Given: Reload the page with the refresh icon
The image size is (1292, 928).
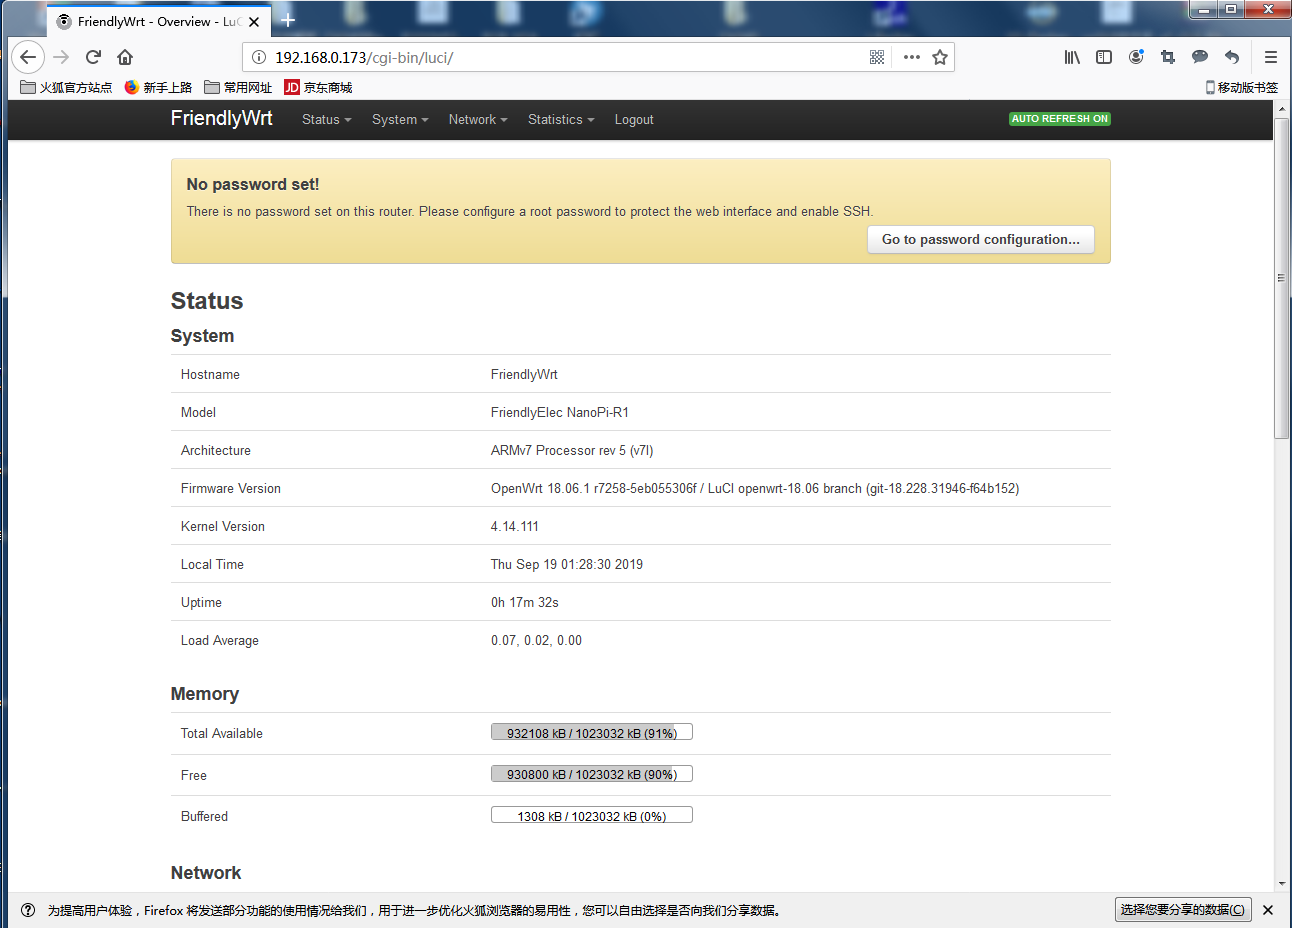Looking at the screenshot, I should click(x=93, y=57).
